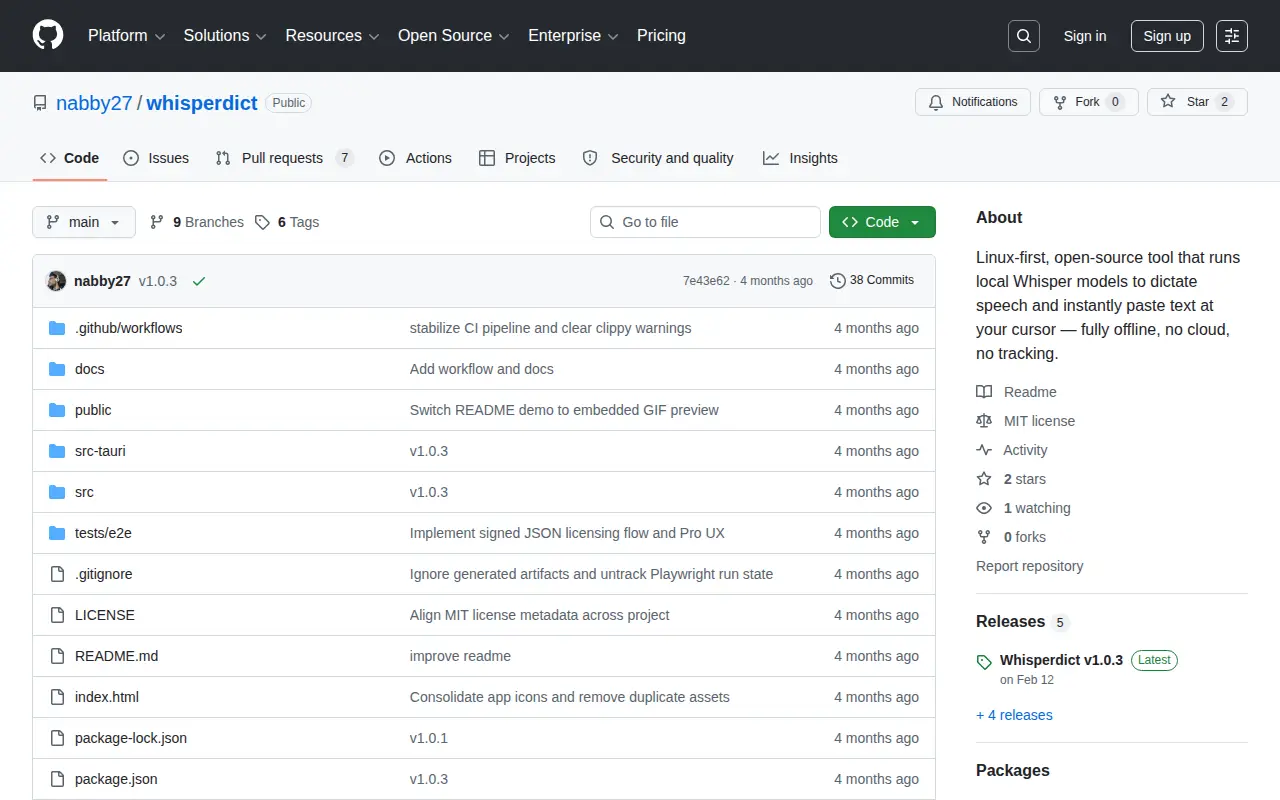Open the tests/e2e folder
This screenshot has width=1280, height=800.
coord(103,533)
